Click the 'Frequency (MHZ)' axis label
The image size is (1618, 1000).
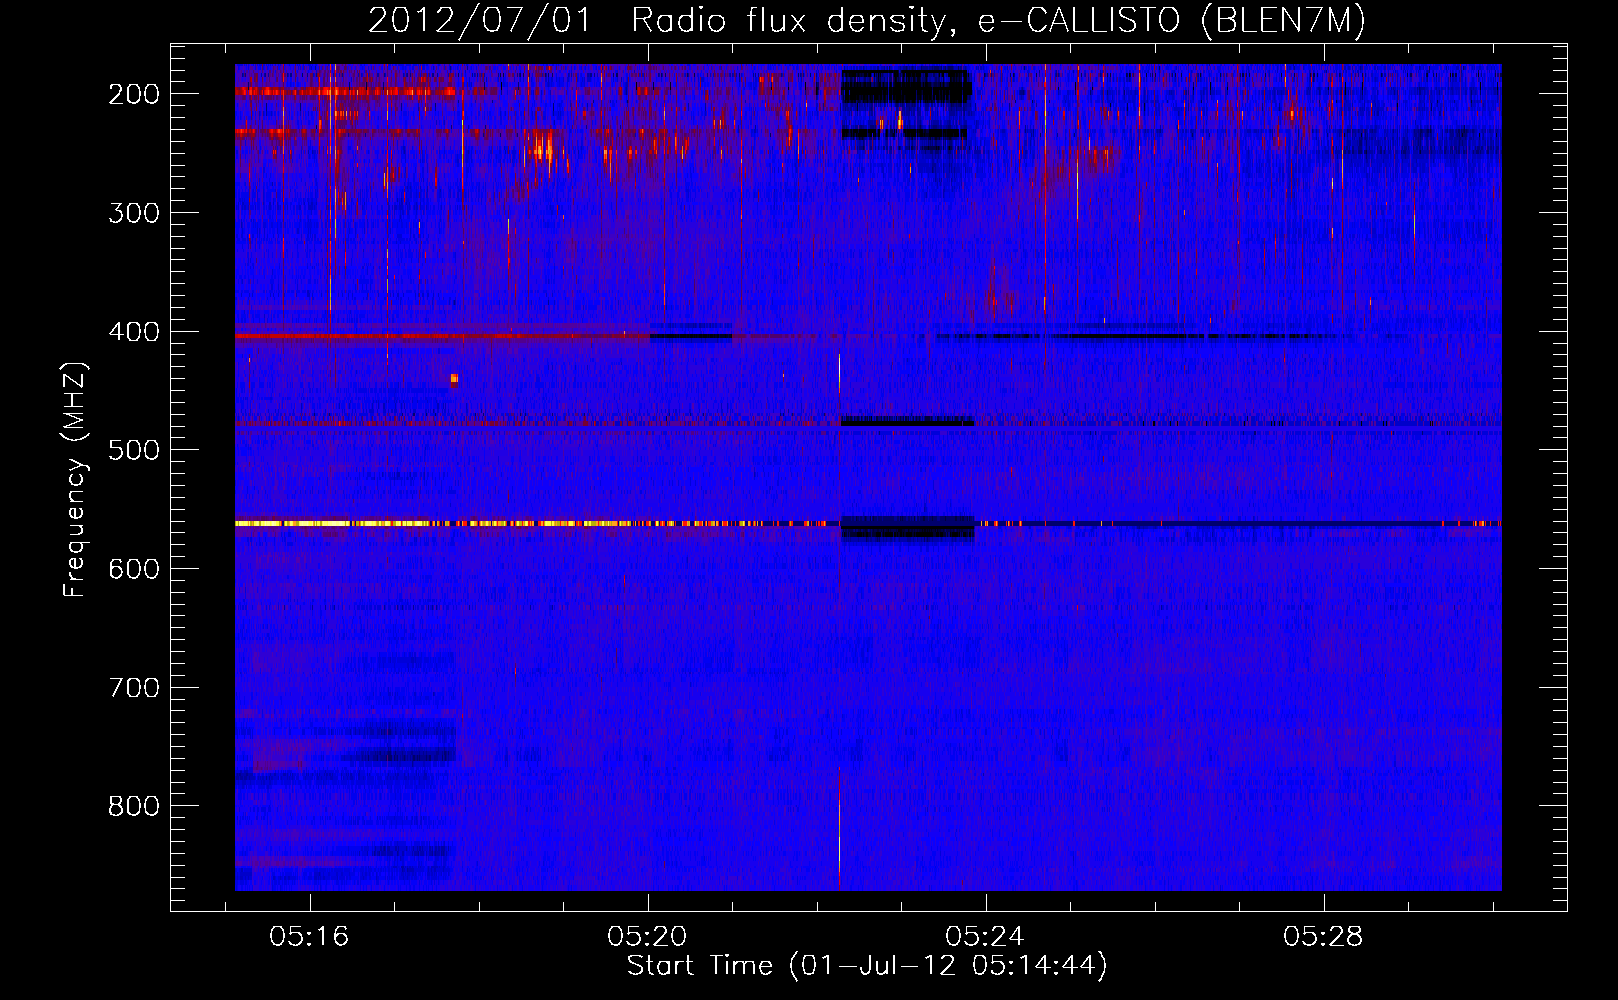(x=75, y=480)
